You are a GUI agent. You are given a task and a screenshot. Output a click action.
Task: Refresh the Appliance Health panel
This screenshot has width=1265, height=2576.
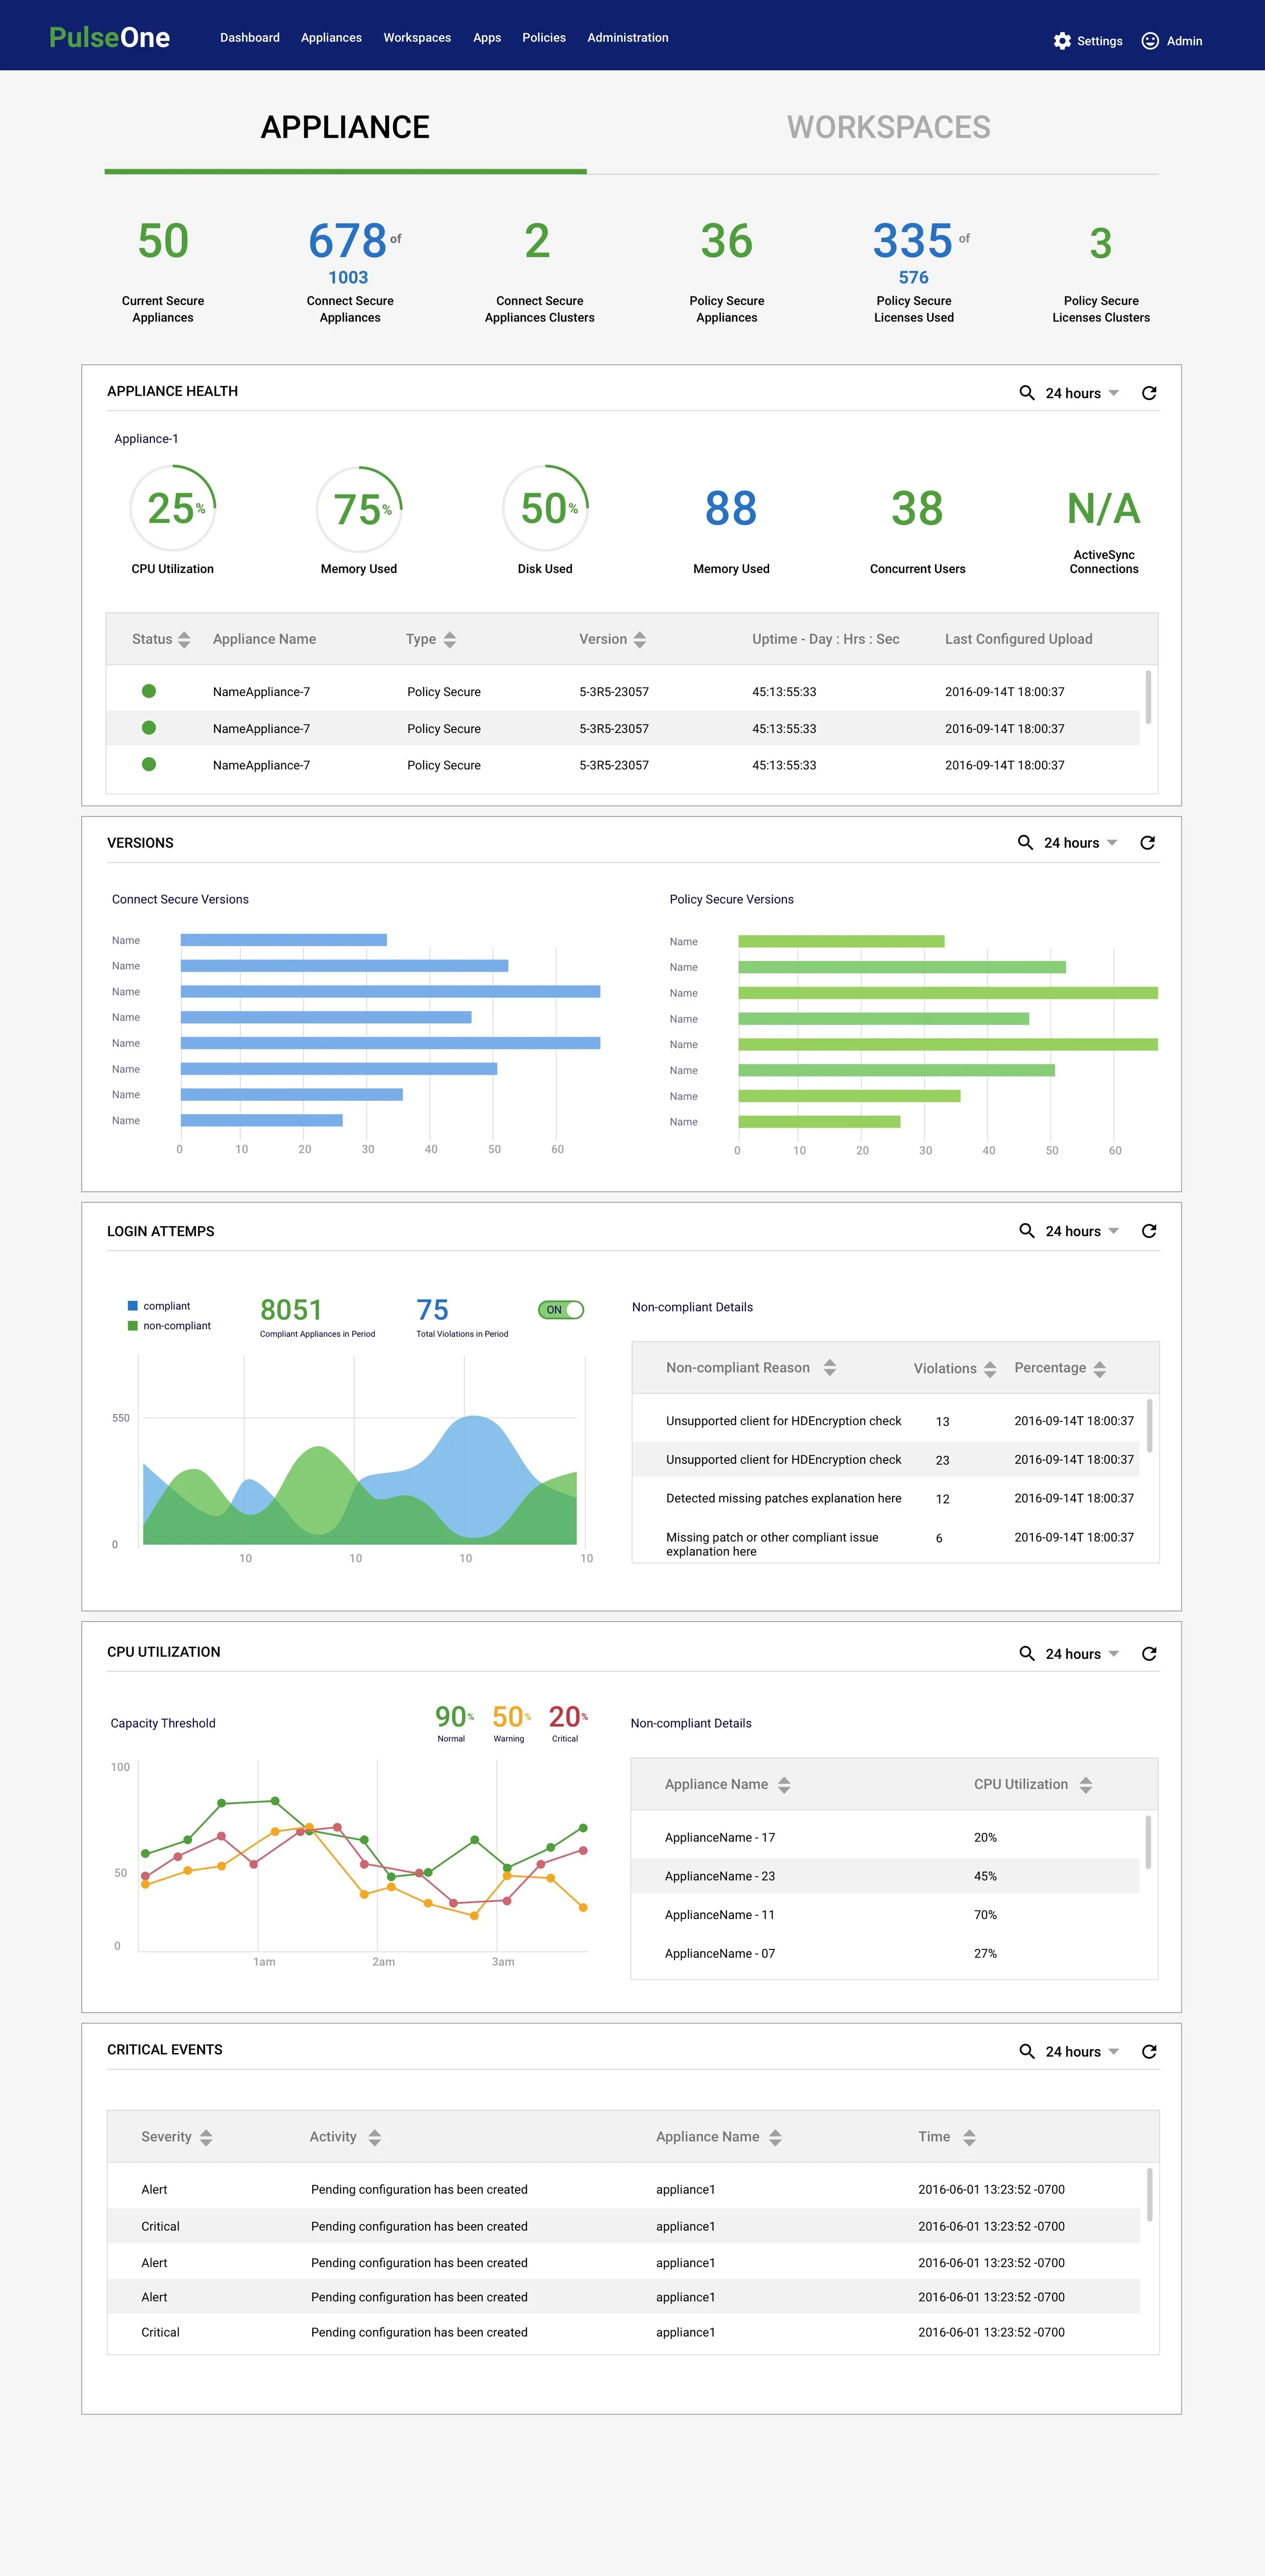click(1149, 393)
